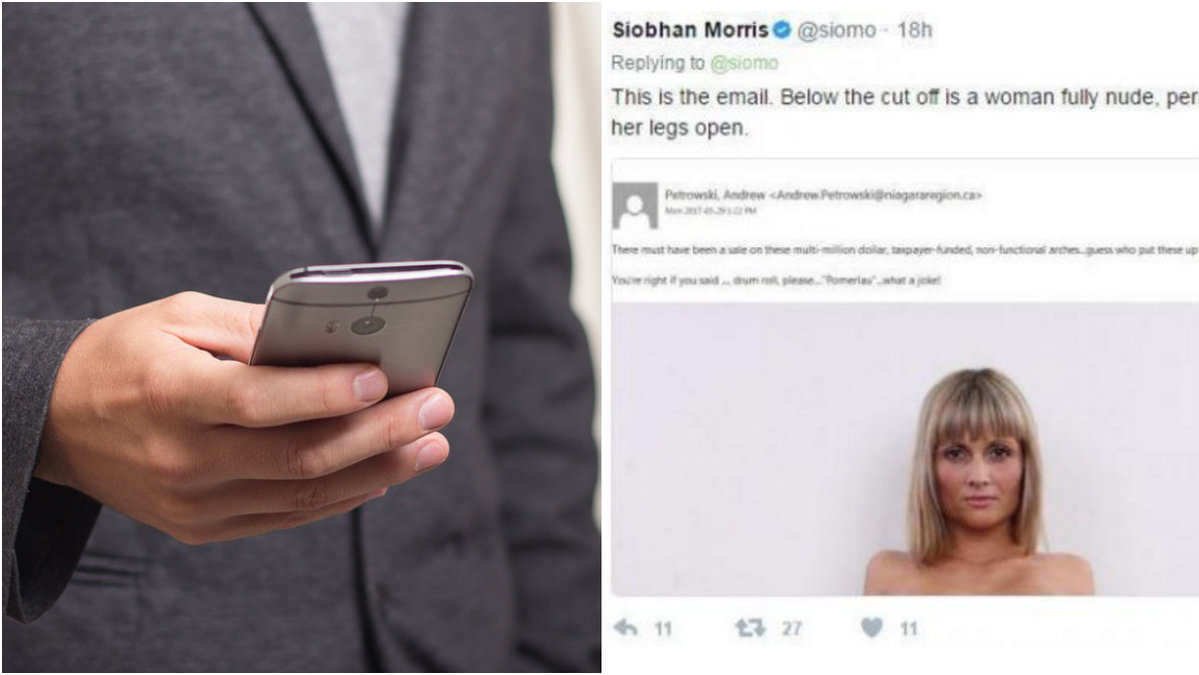This screenshot has width=1199, height=675.
Task: Click the tweet text starting 'This is the email'
Action: pyautogui.click(x=905, y=112)
